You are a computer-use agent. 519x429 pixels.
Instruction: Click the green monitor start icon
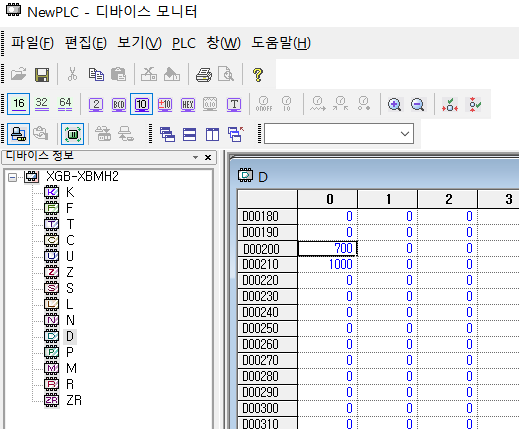click(x=73, y=134)
